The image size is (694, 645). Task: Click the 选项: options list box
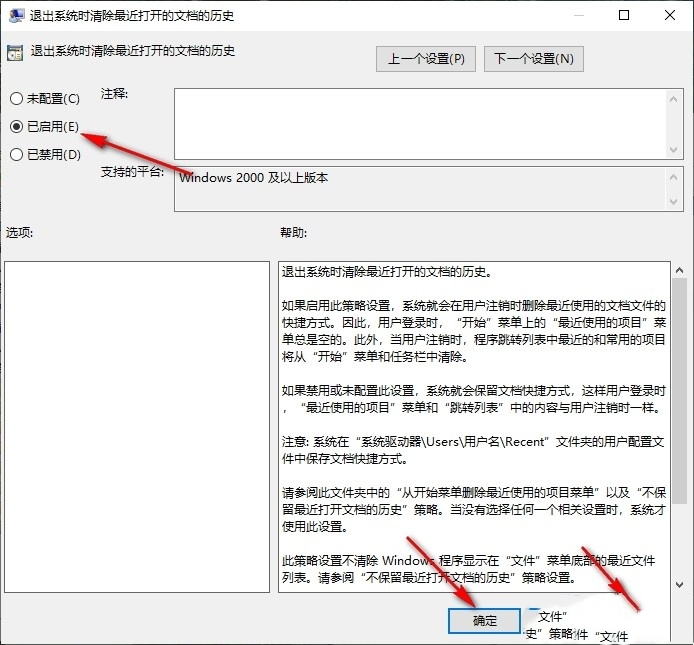click(x=137, y=427)
